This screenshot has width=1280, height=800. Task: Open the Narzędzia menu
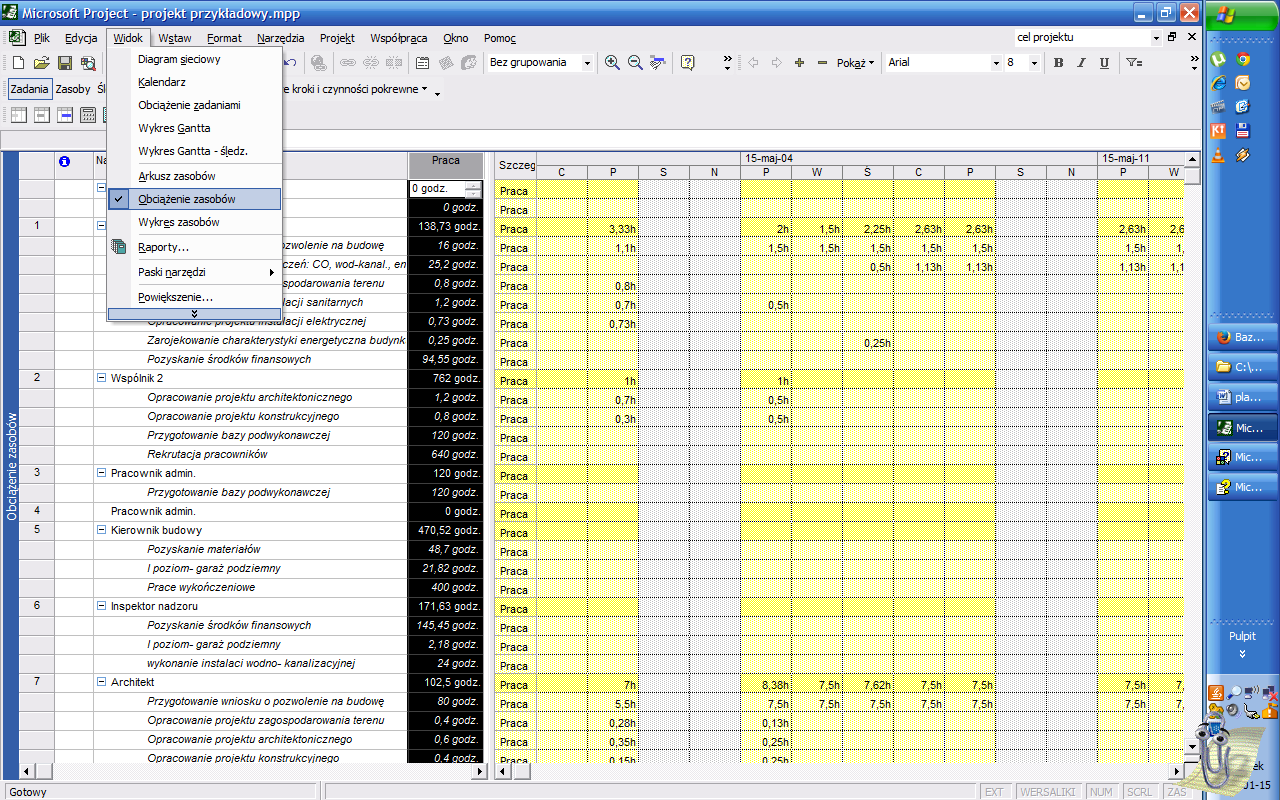coord(280,38)
